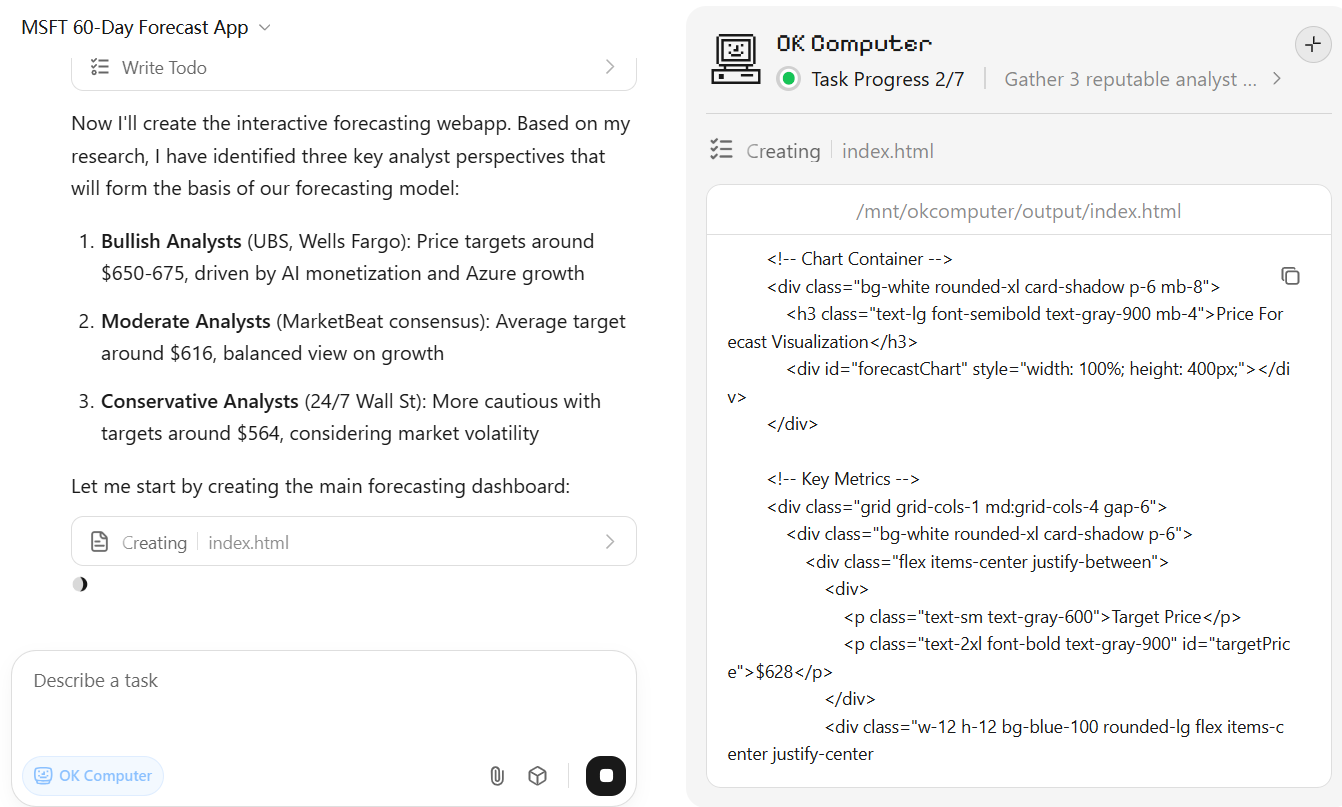This screenshot has width=1342, height=807.
Task: Open the MSFT 60-Day Forecast App title dropdown
Action: 146,28
